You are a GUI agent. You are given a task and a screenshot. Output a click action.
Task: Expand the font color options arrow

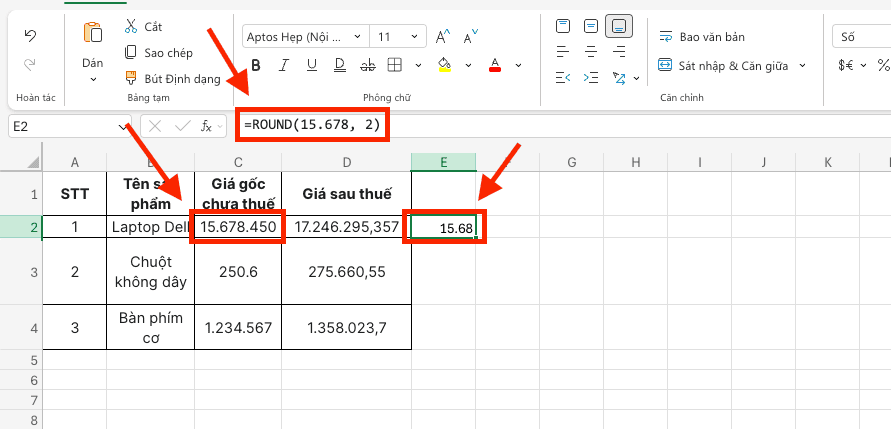pos(518,65)
